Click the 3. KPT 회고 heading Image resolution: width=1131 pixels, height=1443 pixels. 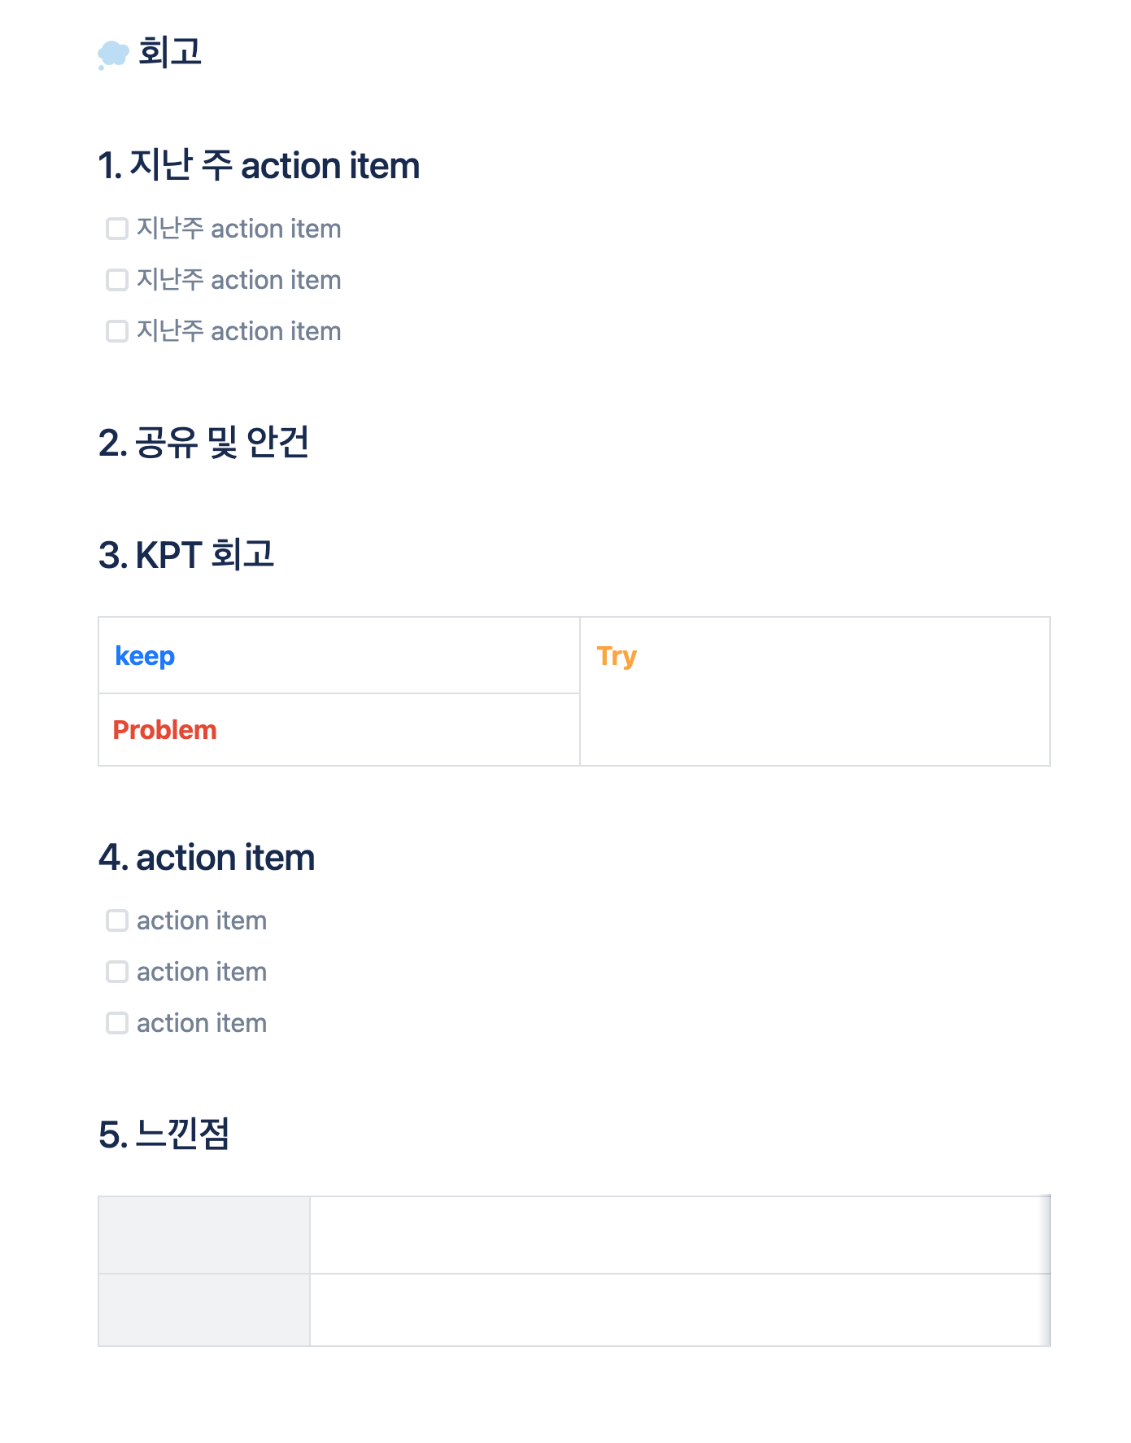click(186, 555)
